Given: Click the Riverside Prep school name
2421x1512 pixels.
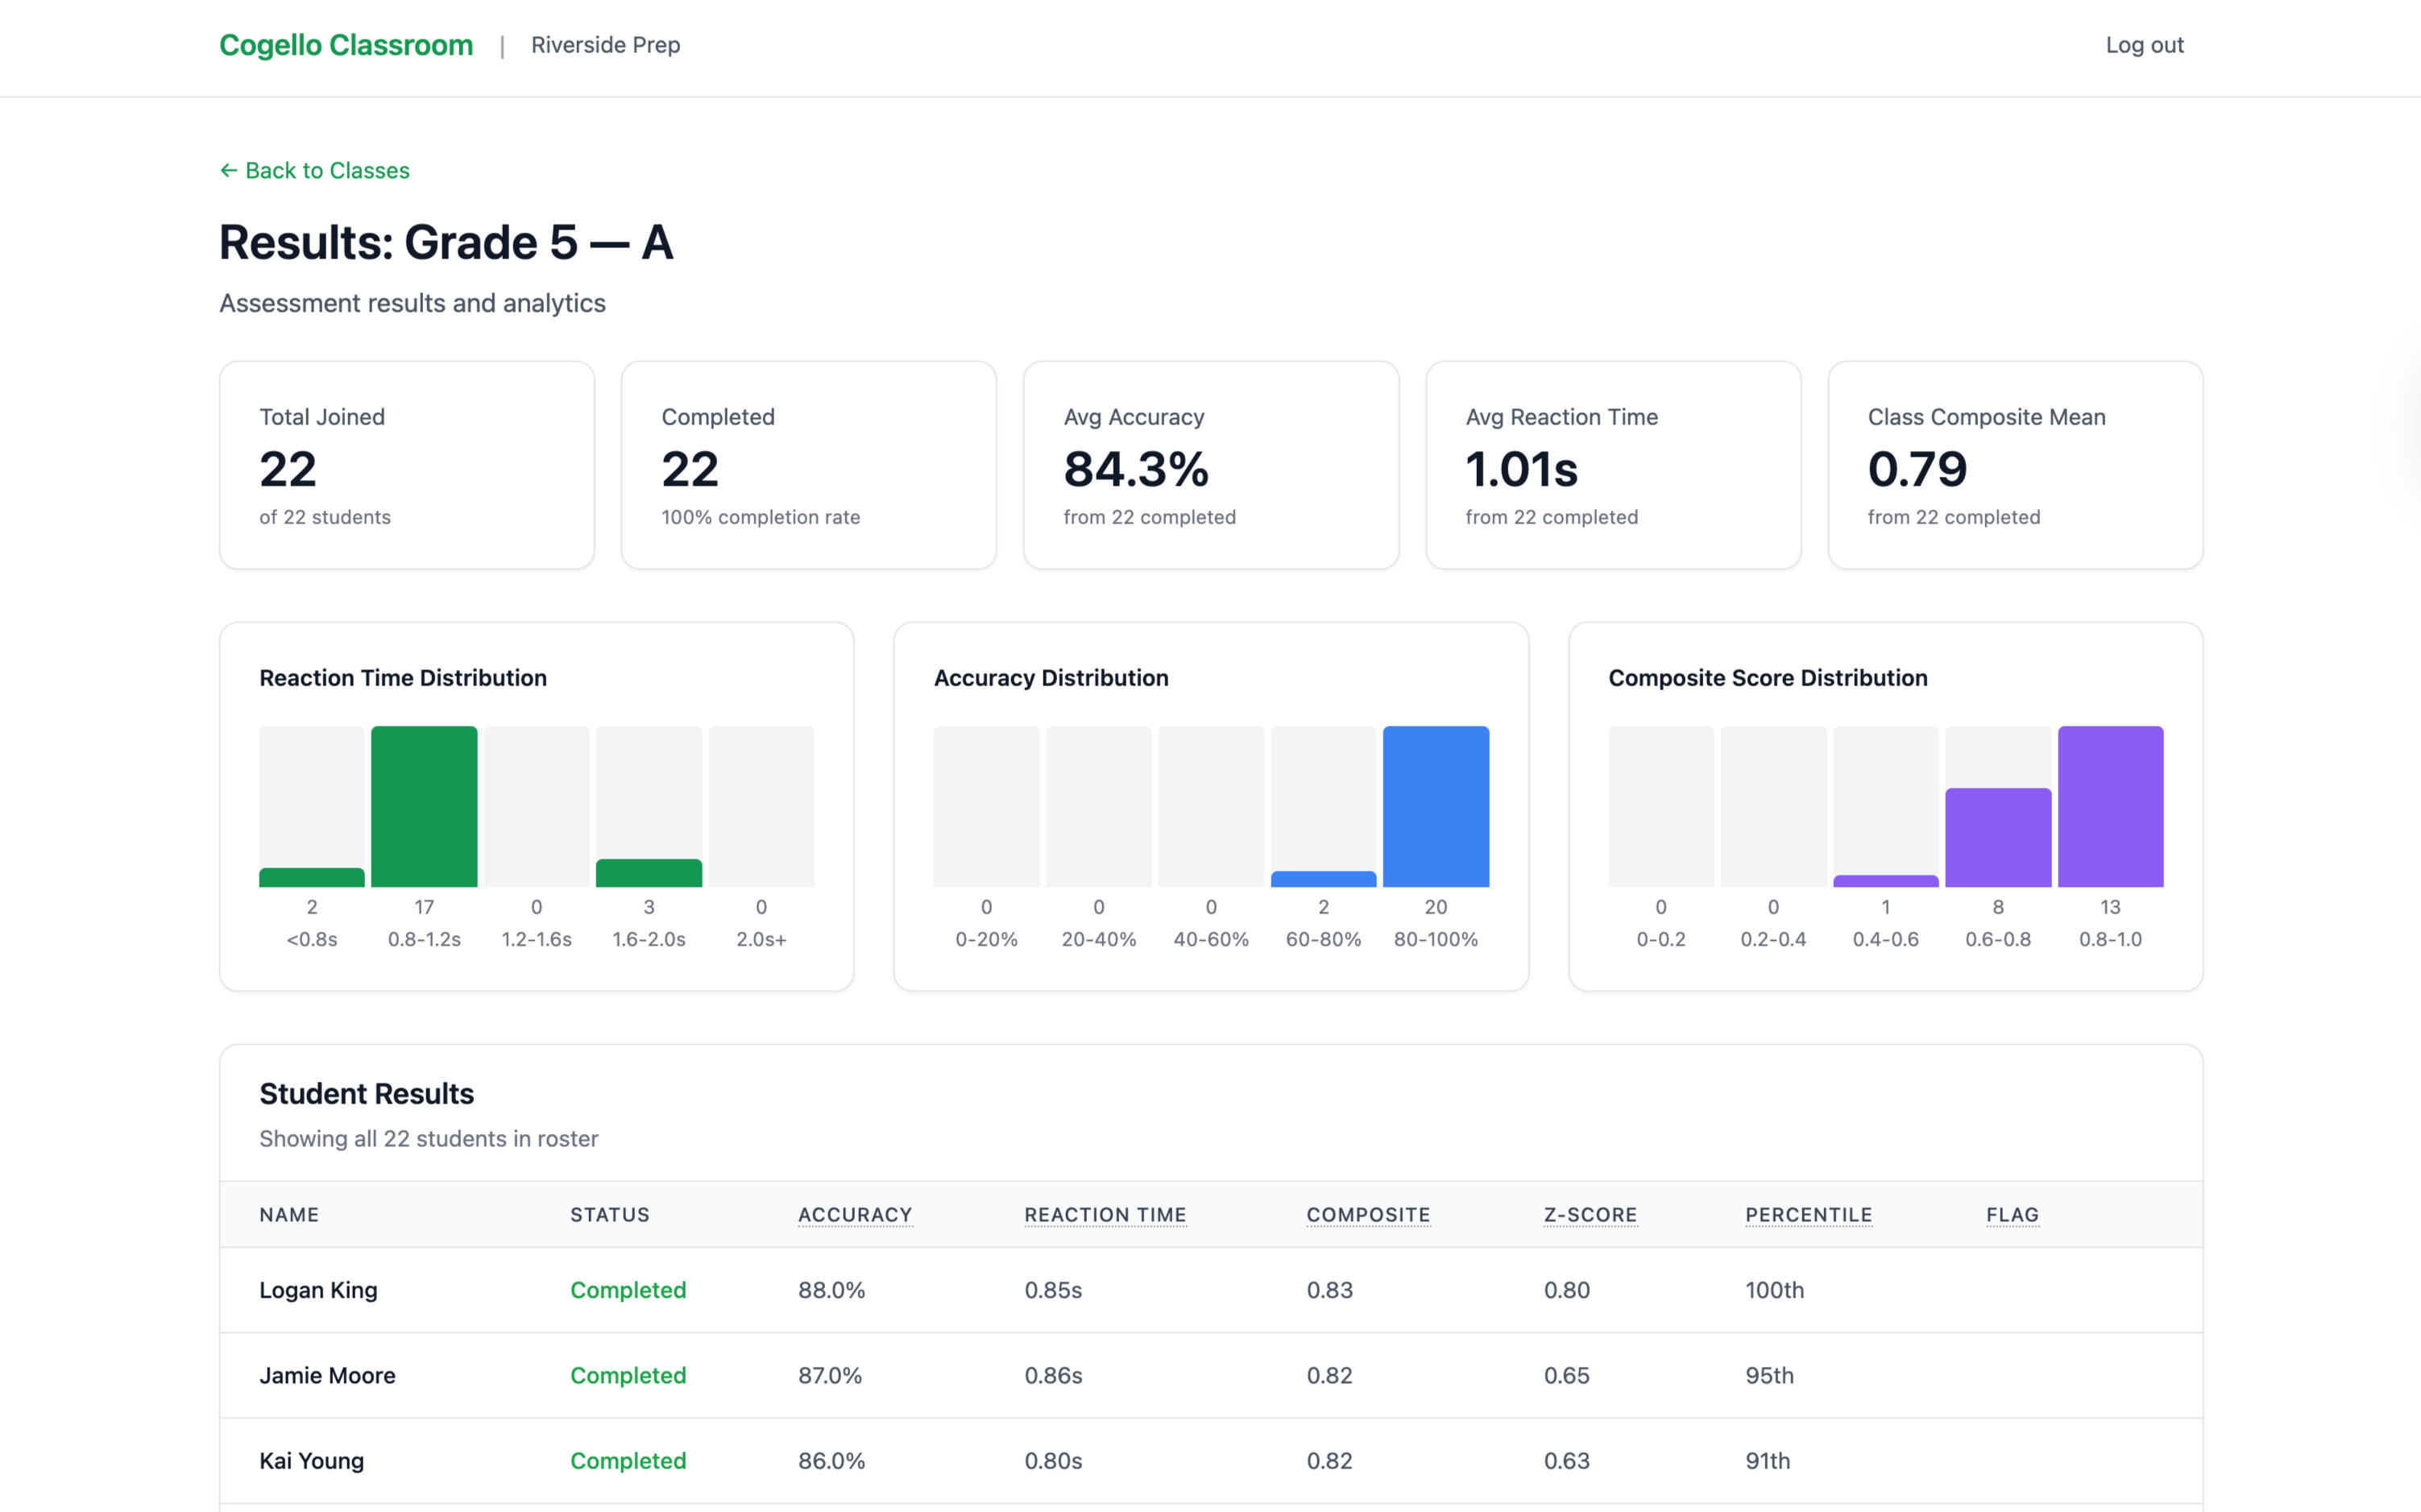Looking at the screenshot, I should 605,45.
